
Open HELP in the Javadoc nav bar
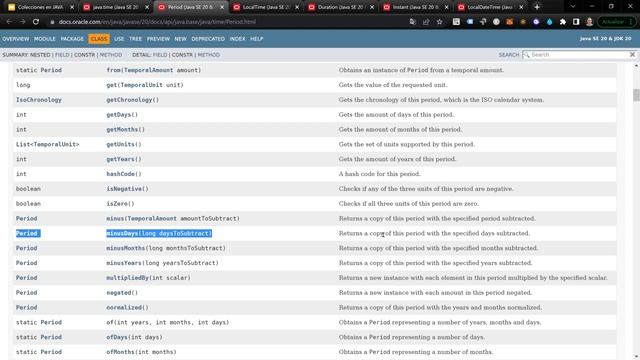click(x=256, y=39)
